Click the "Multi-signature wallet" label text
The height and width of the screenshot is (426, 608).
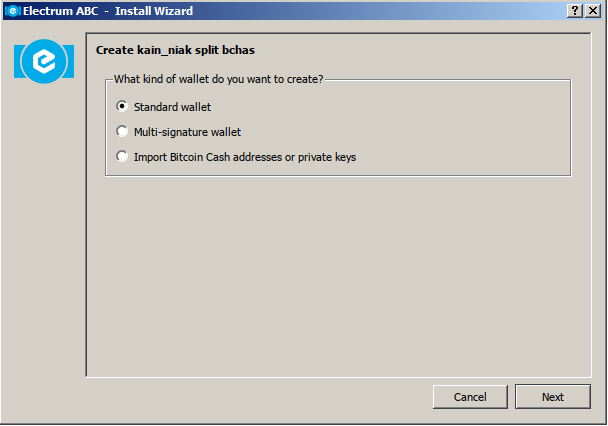pos(187,132)
